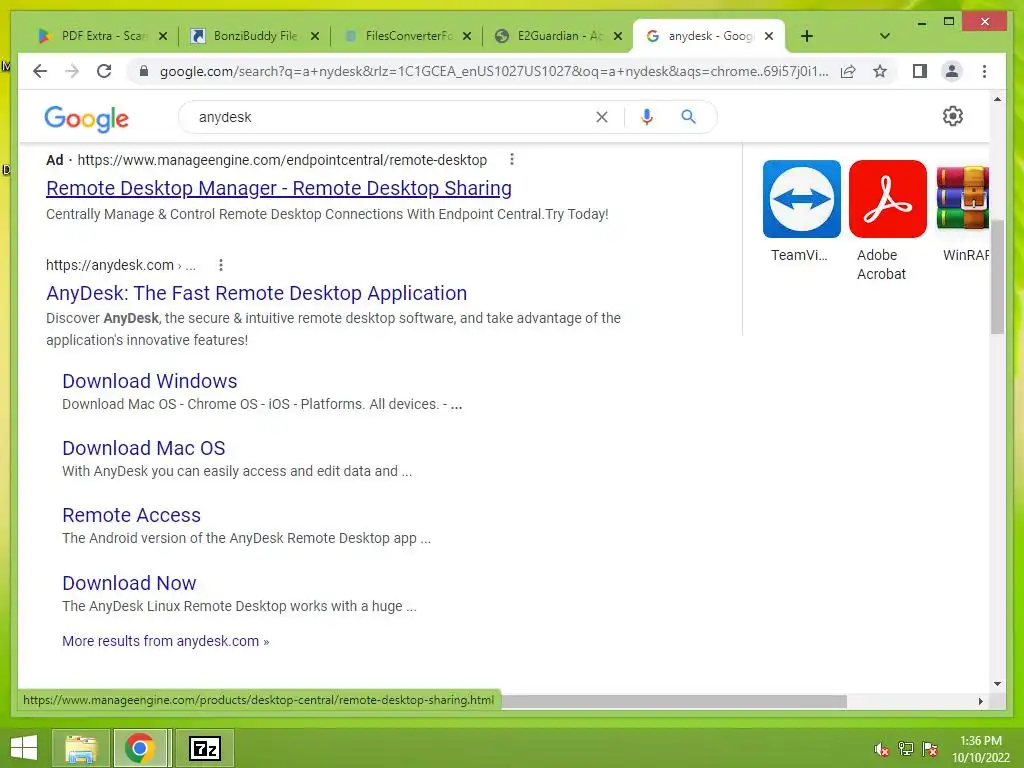
Task: Open a new browser tab
Action: [807, 36]
